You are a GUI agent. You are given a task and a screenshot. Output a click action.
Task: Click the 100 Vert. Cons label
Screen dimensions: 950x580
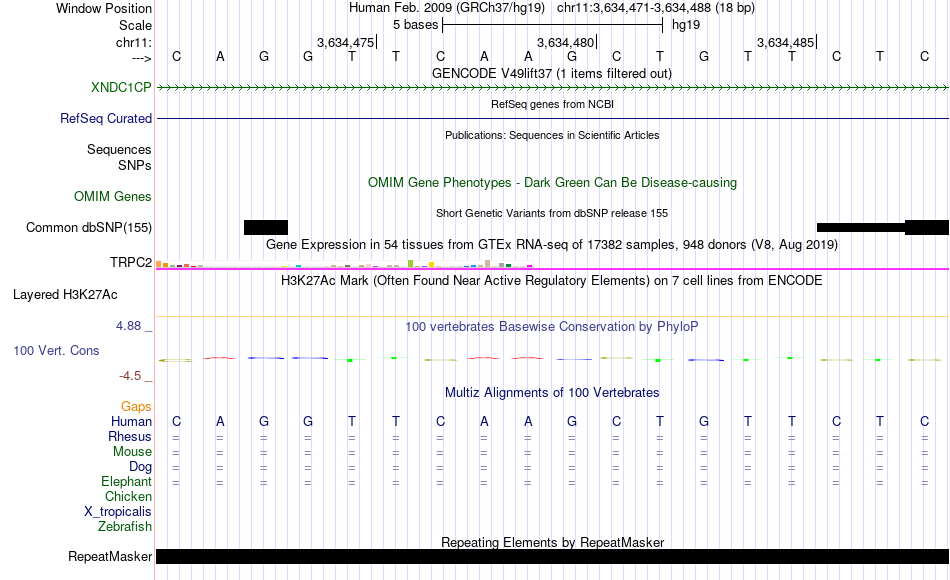point(56,350)
